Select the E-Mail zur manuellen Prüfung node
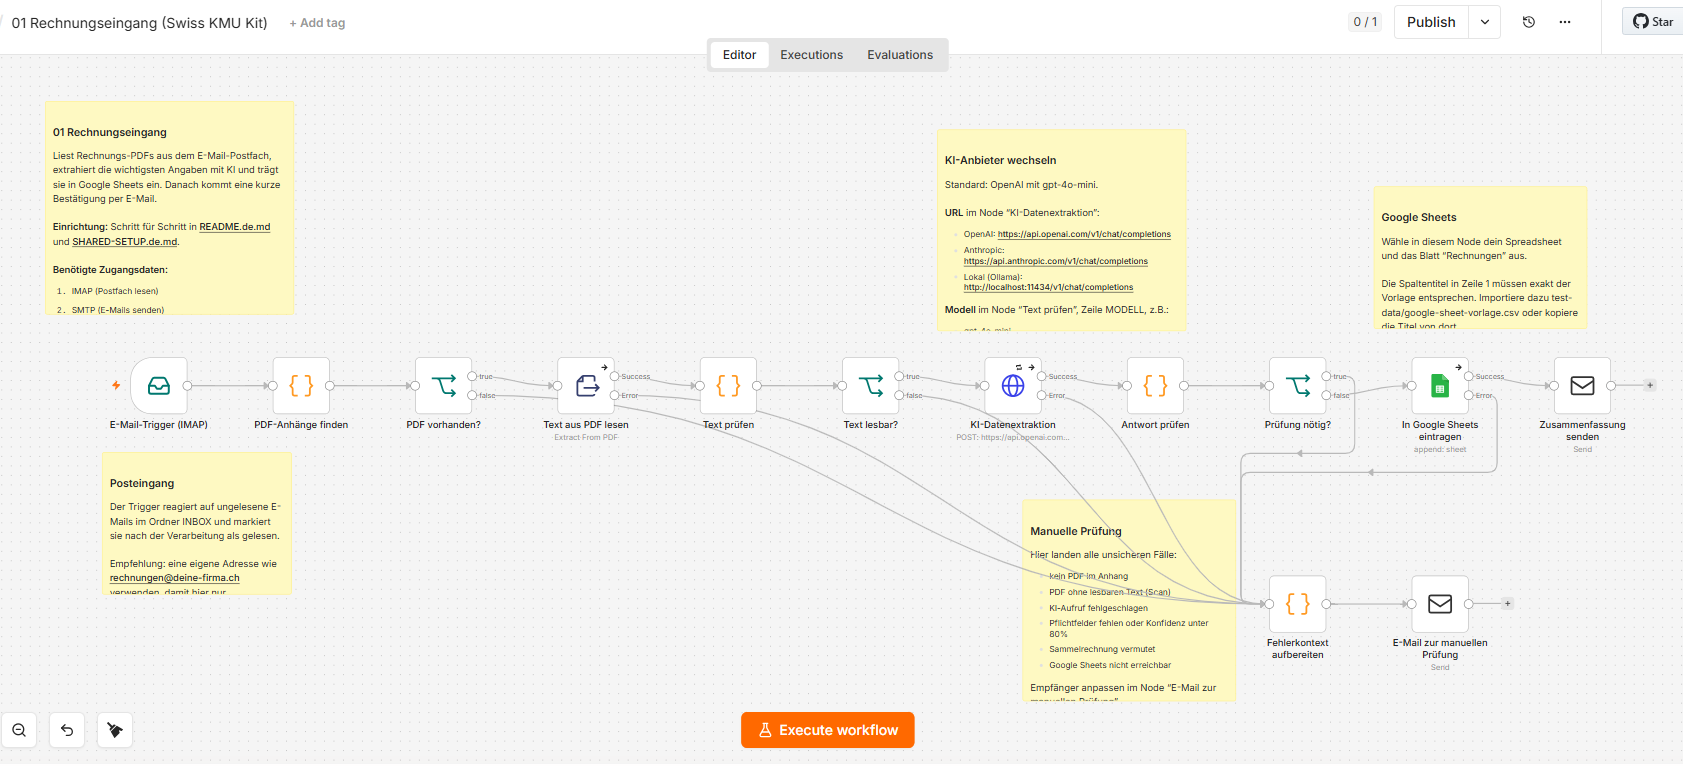 [x=1440, y=604]
